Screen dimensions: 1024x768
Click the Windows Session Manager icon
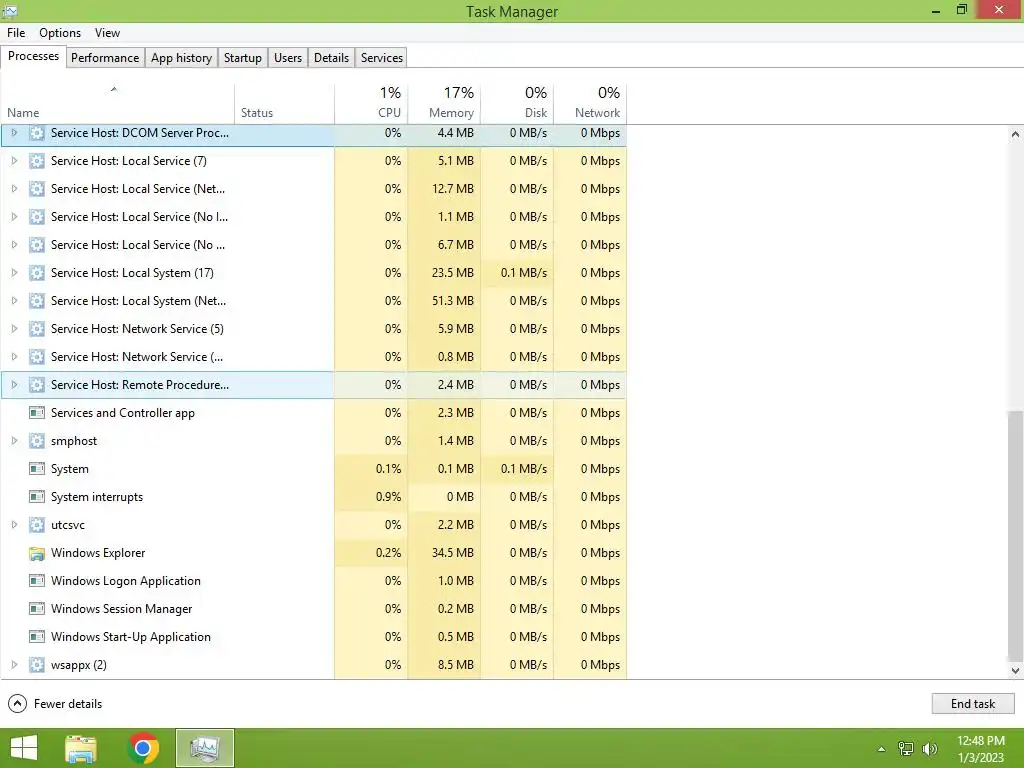(37, 609)
